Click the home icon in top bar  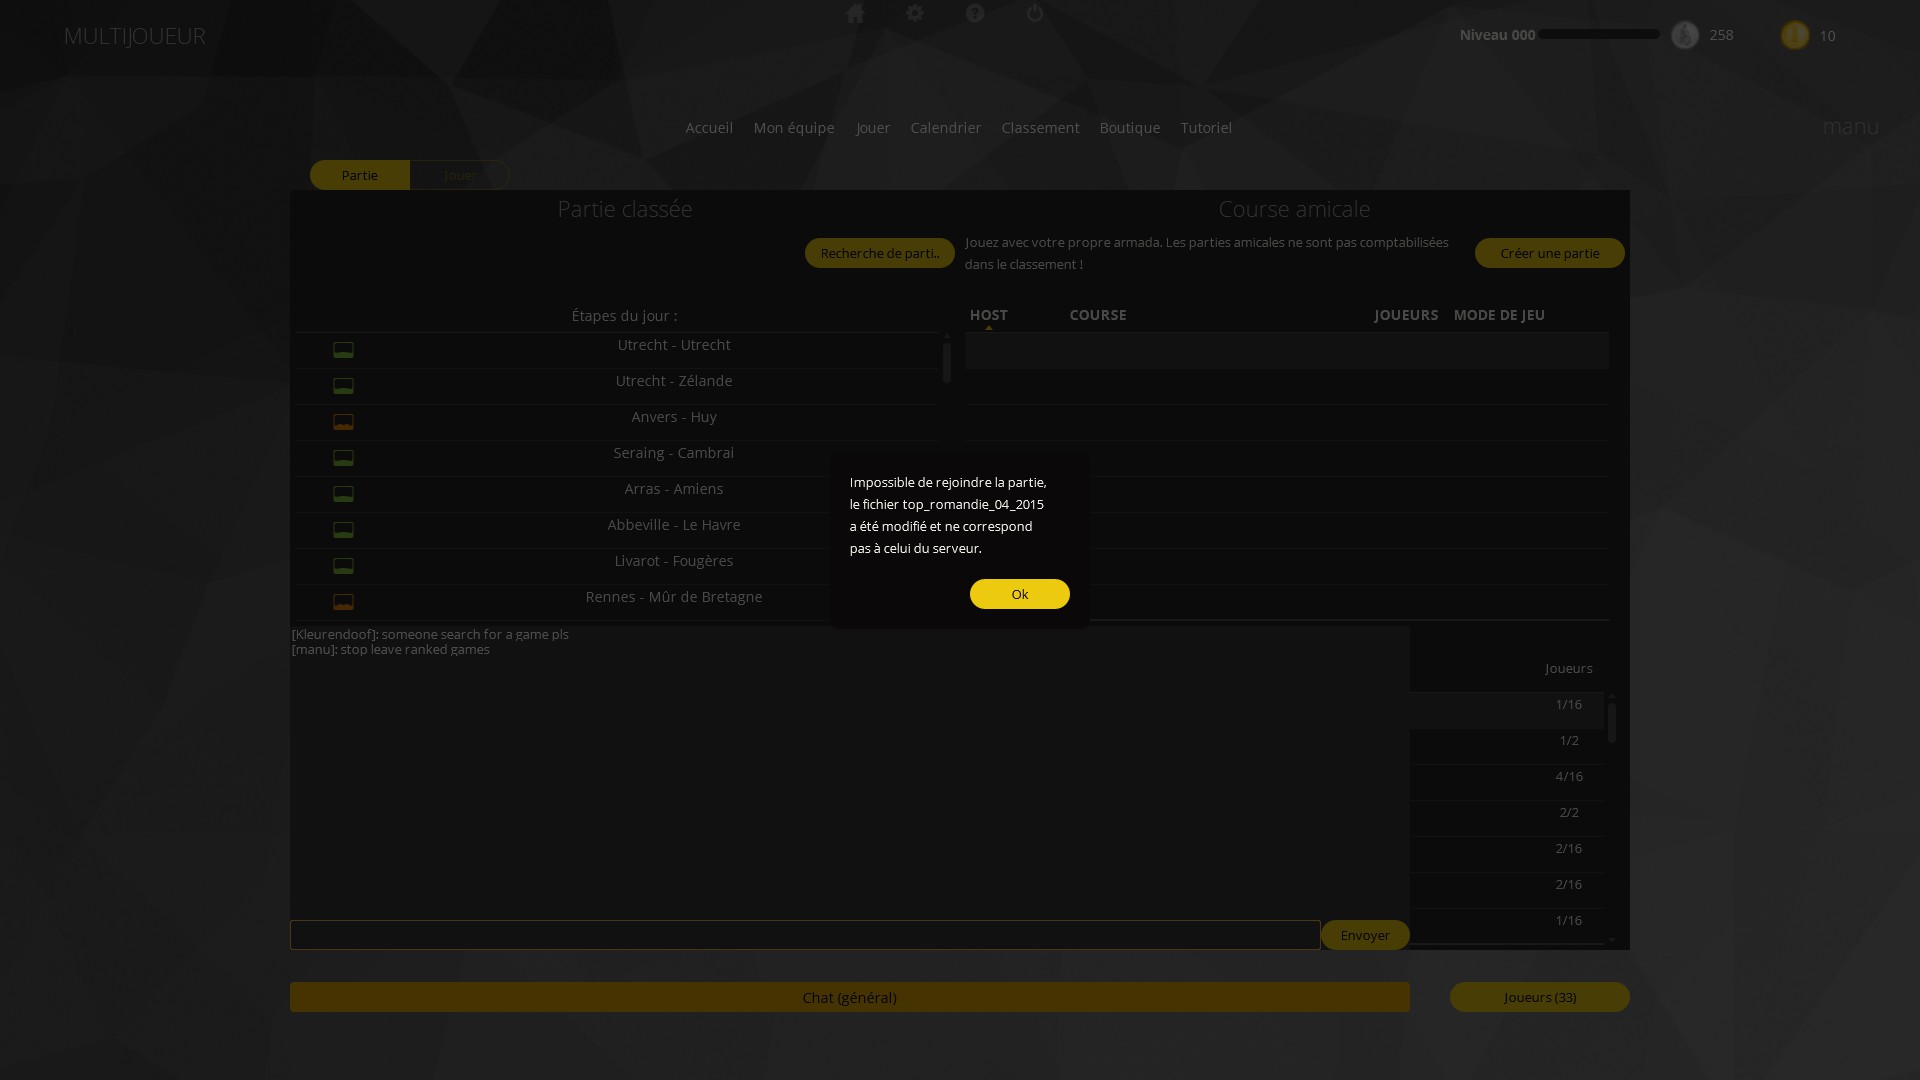click(x=855, y=13)
